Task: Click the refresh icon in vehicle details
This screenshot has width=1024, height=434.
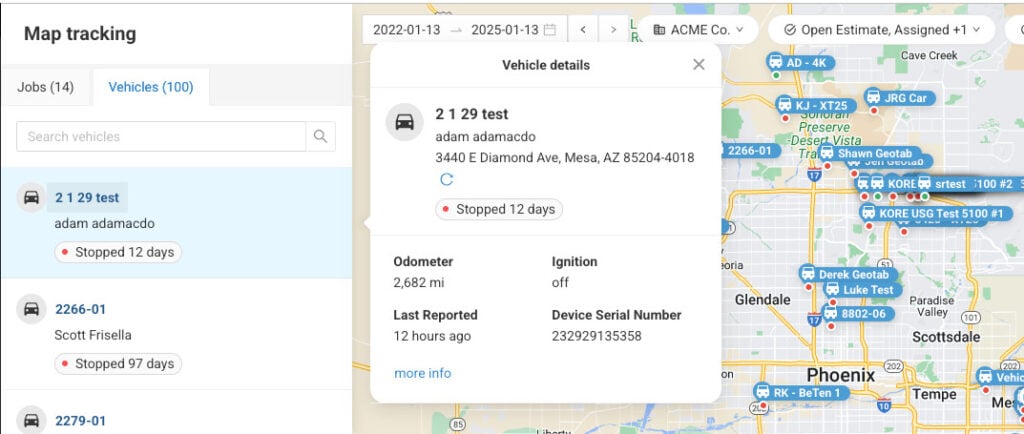Action: click(x=447, y=179)
